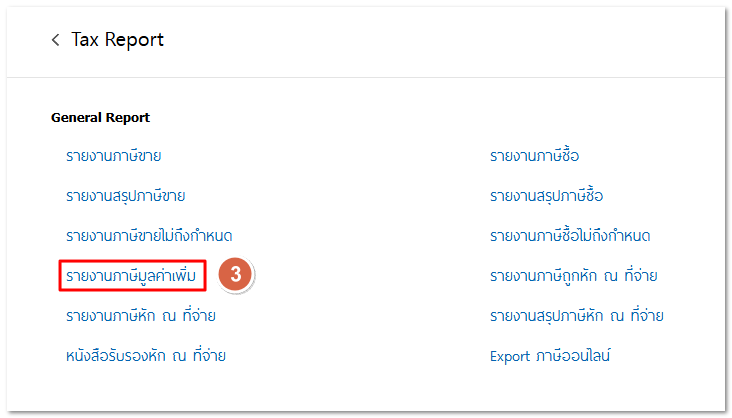Image resolution: width=732 pixels, height=418 pixels.
Task: Select รายงานภาษีซื้อไม่ถึงกำหนด link
Action: pos(570,236)
